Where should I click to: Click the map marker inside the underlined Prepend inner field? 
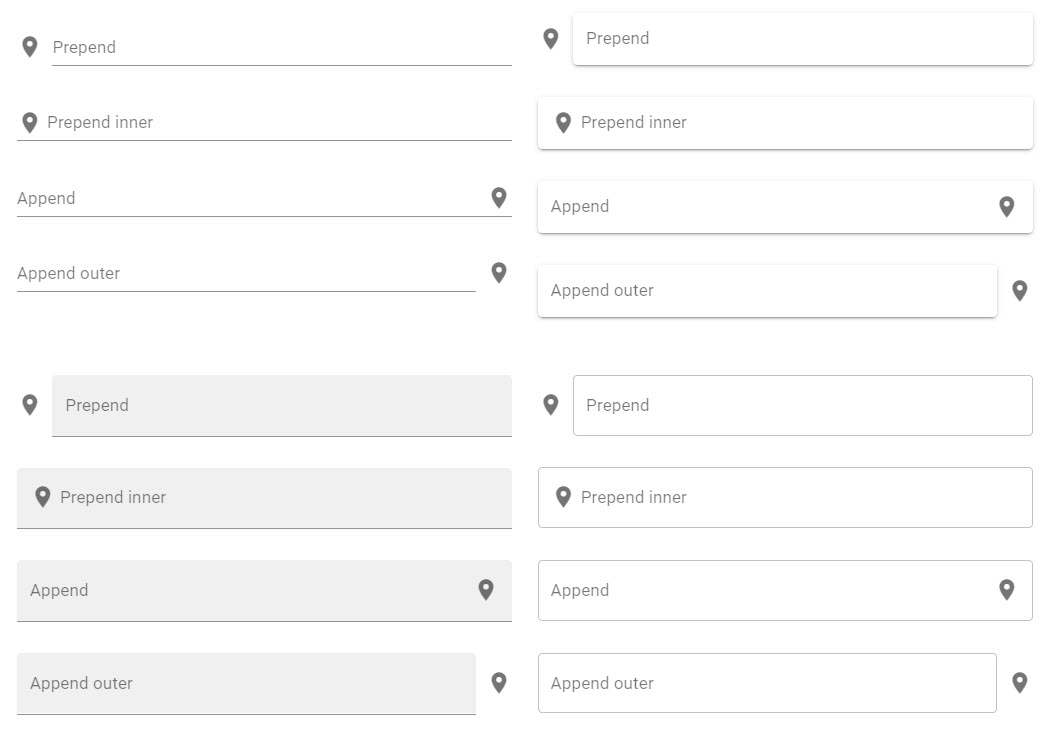tap(29, 122)
